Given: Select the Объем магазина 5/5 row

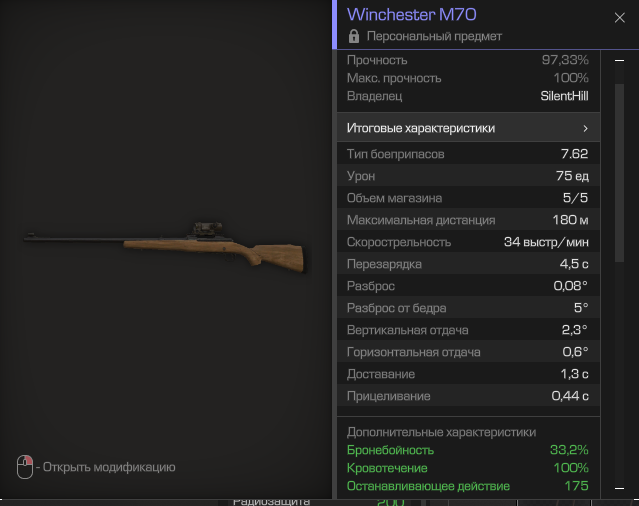Looking at the screenshot, I should click(x=469, y=198).
